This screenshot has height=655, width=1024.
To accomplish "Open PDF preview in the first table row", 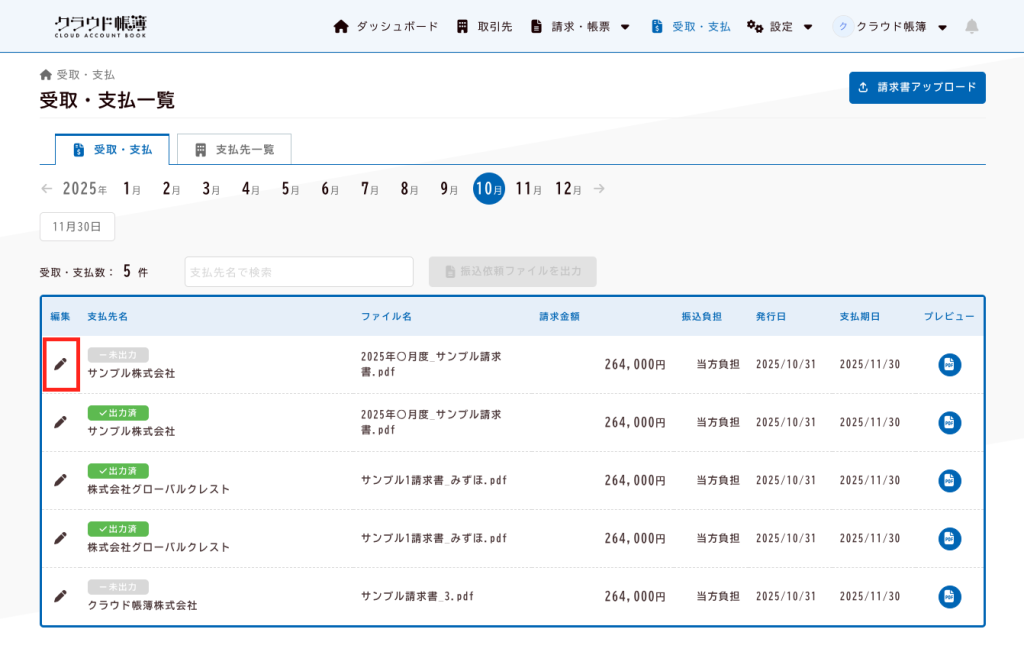I will click(x=949, y=365).
